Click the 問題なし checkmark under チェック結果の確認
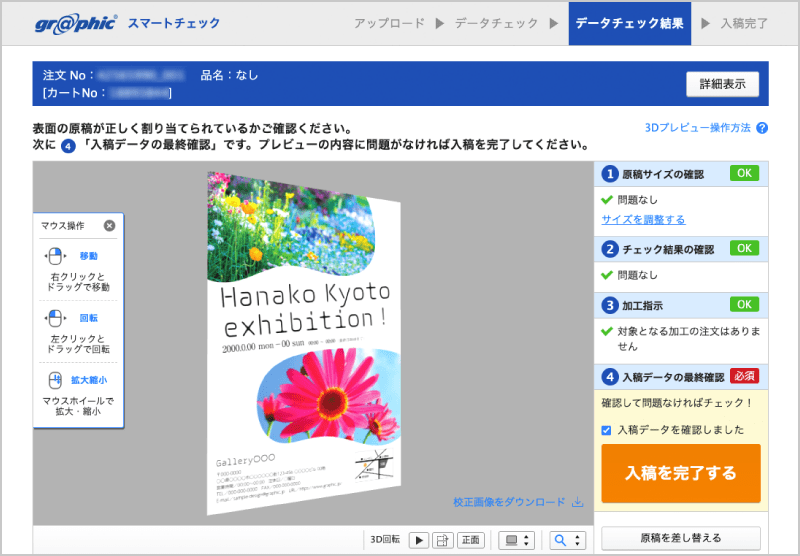This screenshot has width=800, height=556. pyautogui.click(x=607, y=275)
